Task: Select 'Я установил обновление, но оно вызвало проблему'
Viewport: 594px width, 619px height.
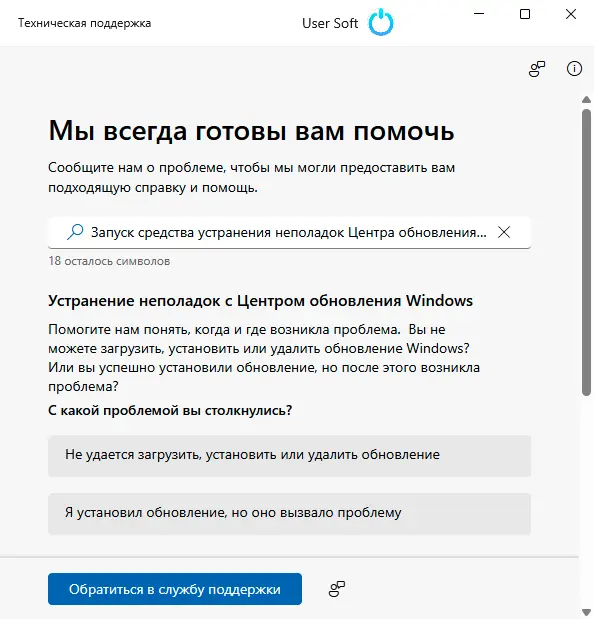Action: coord(289,514)
